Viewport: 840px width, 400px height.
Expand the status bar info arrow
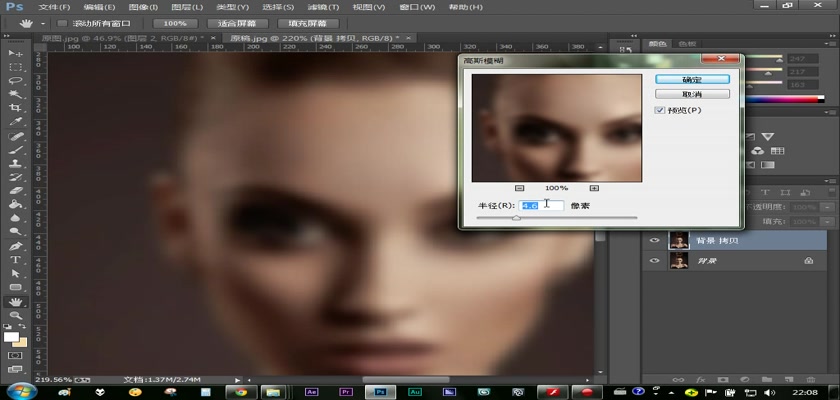pyautogui.click(x=237, y=380)
